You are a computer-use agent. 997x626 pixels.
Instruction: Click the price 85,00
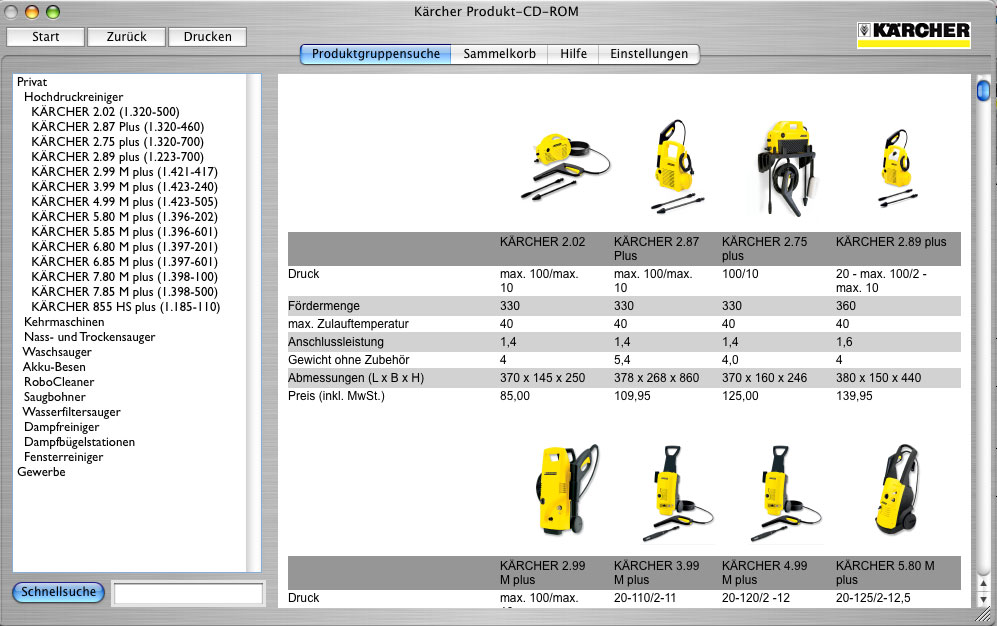(514, 396)
